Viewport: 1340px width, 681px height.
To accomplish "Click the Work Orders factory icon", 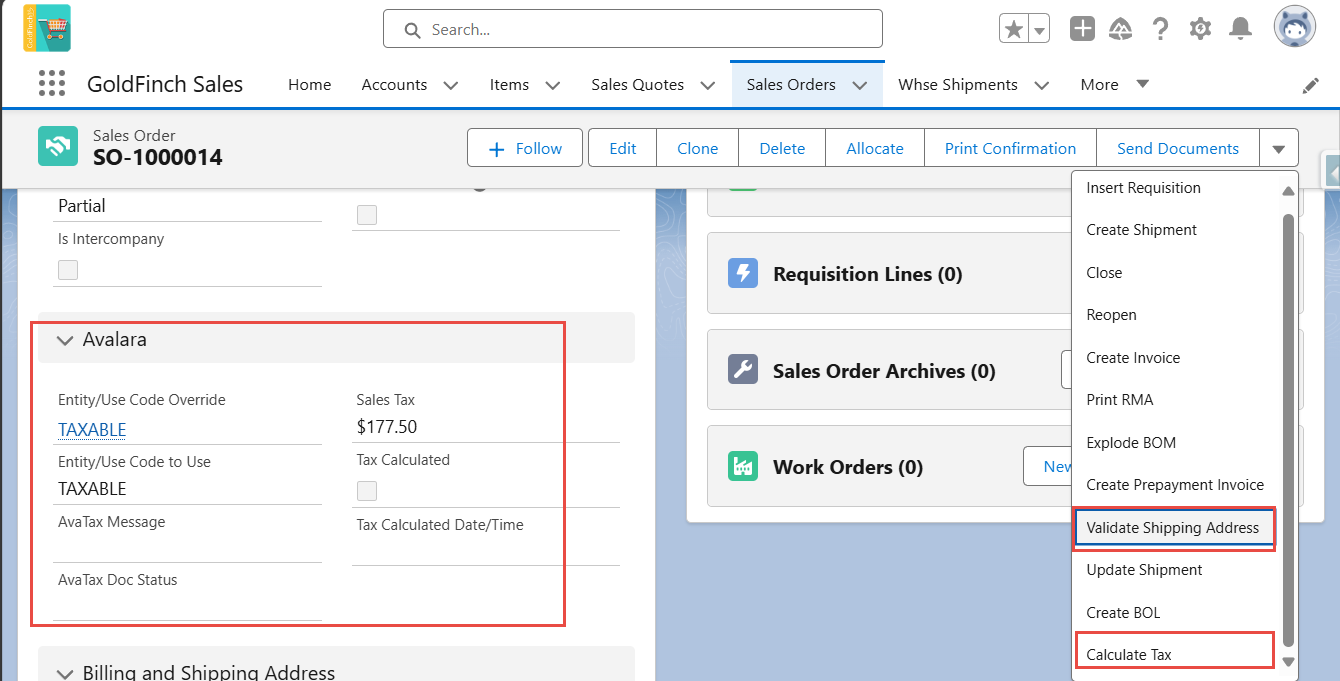I will [743, 466].
